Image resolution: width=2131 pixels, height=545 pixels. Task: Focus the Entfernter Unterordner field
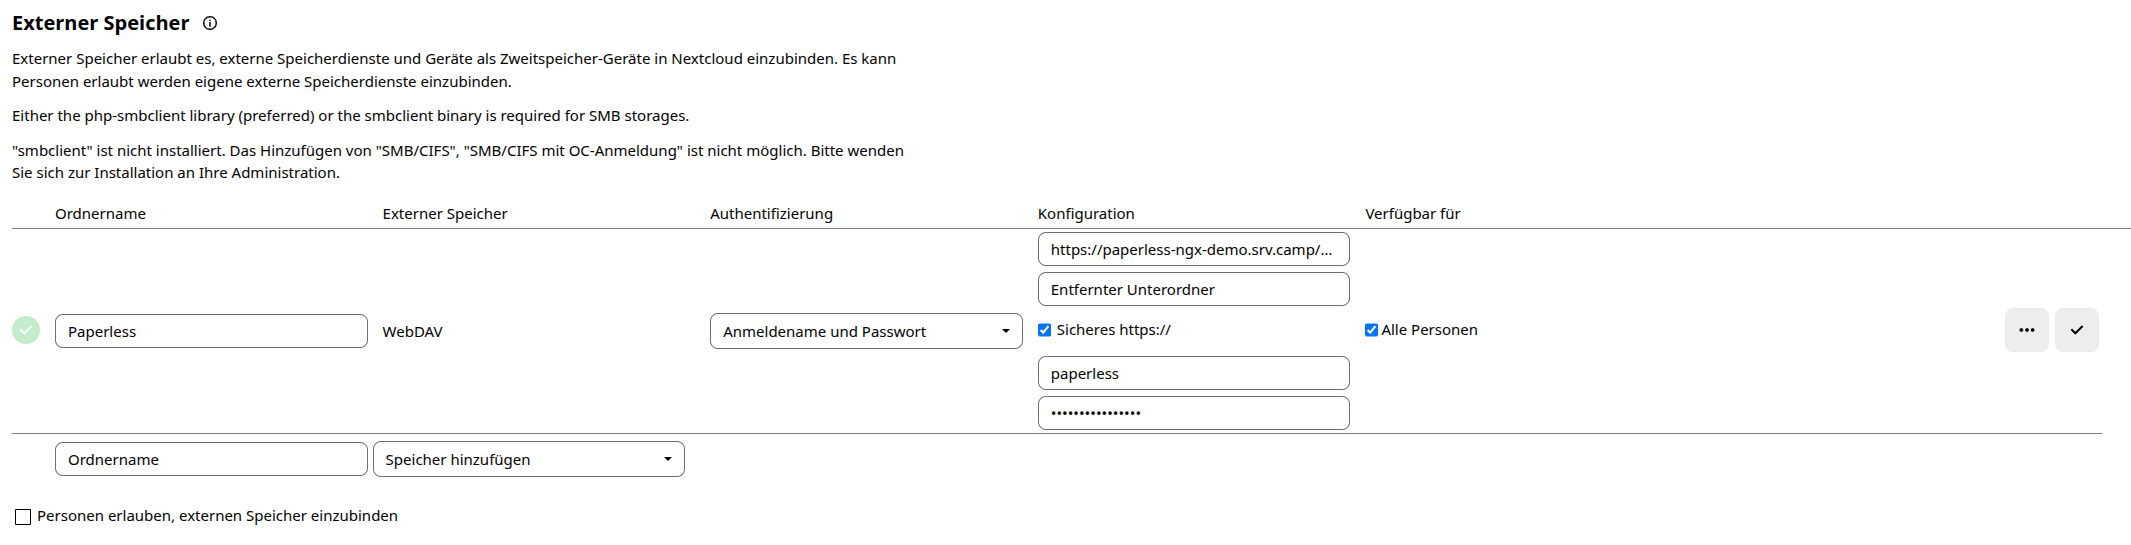point(1193,290)
